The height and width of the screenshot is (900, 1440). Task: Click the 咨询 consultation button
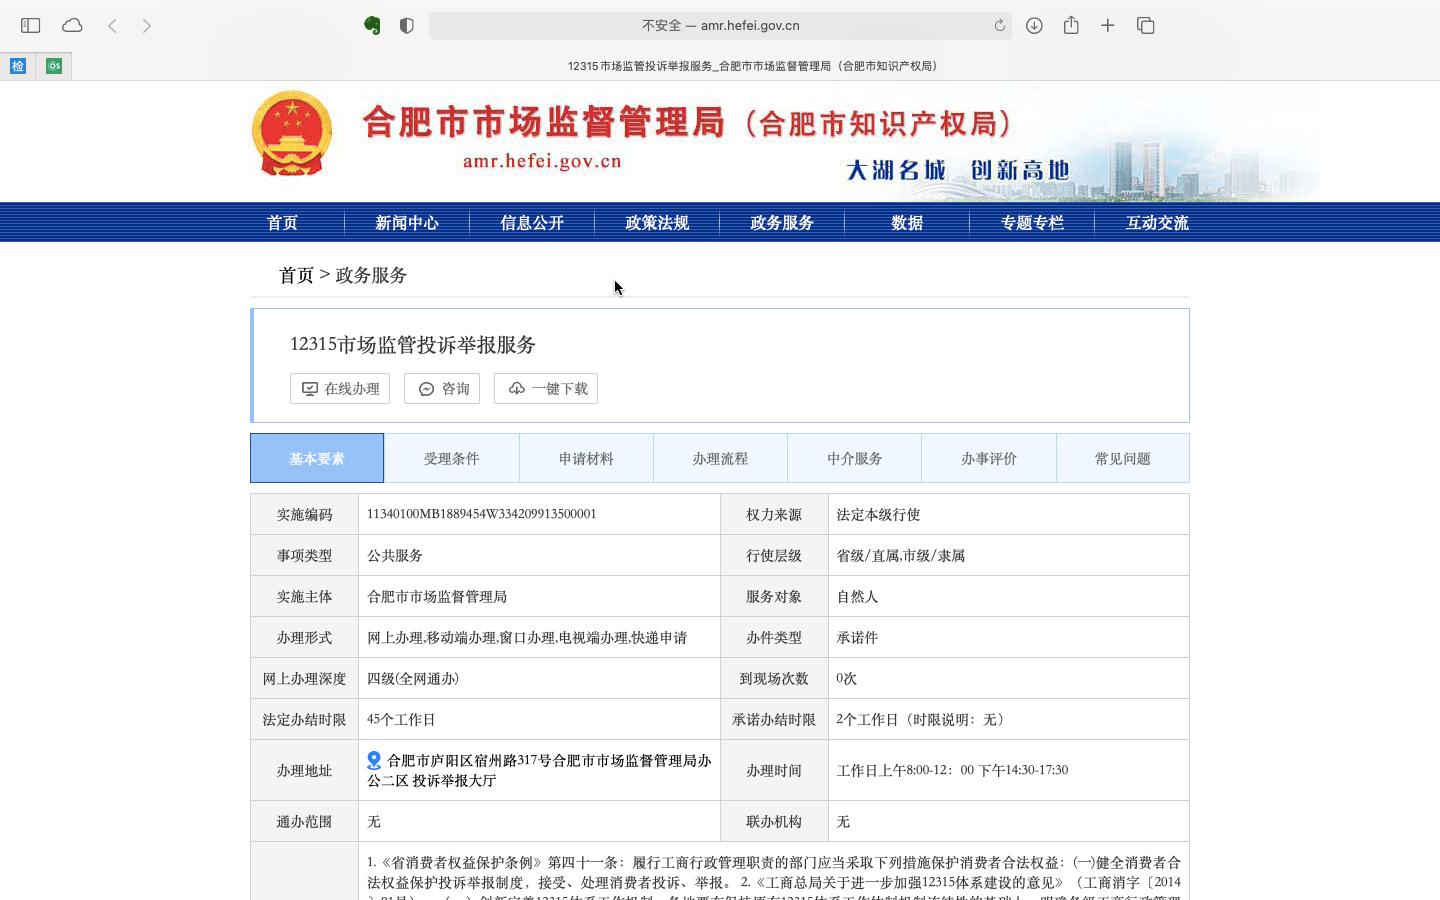pos(442,388)
